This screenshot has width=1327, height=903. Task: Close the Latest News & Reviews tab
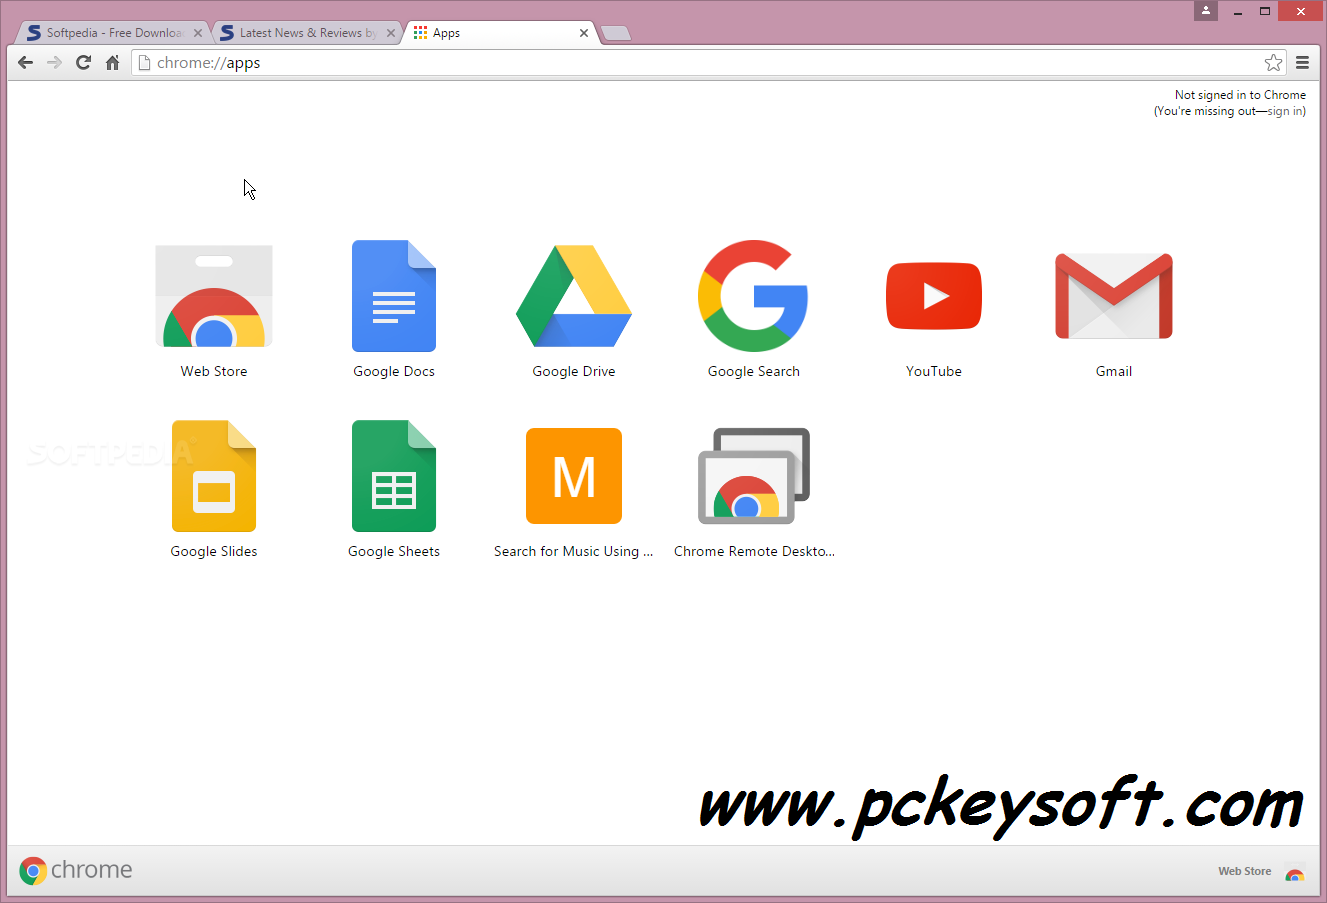point(391,33)
